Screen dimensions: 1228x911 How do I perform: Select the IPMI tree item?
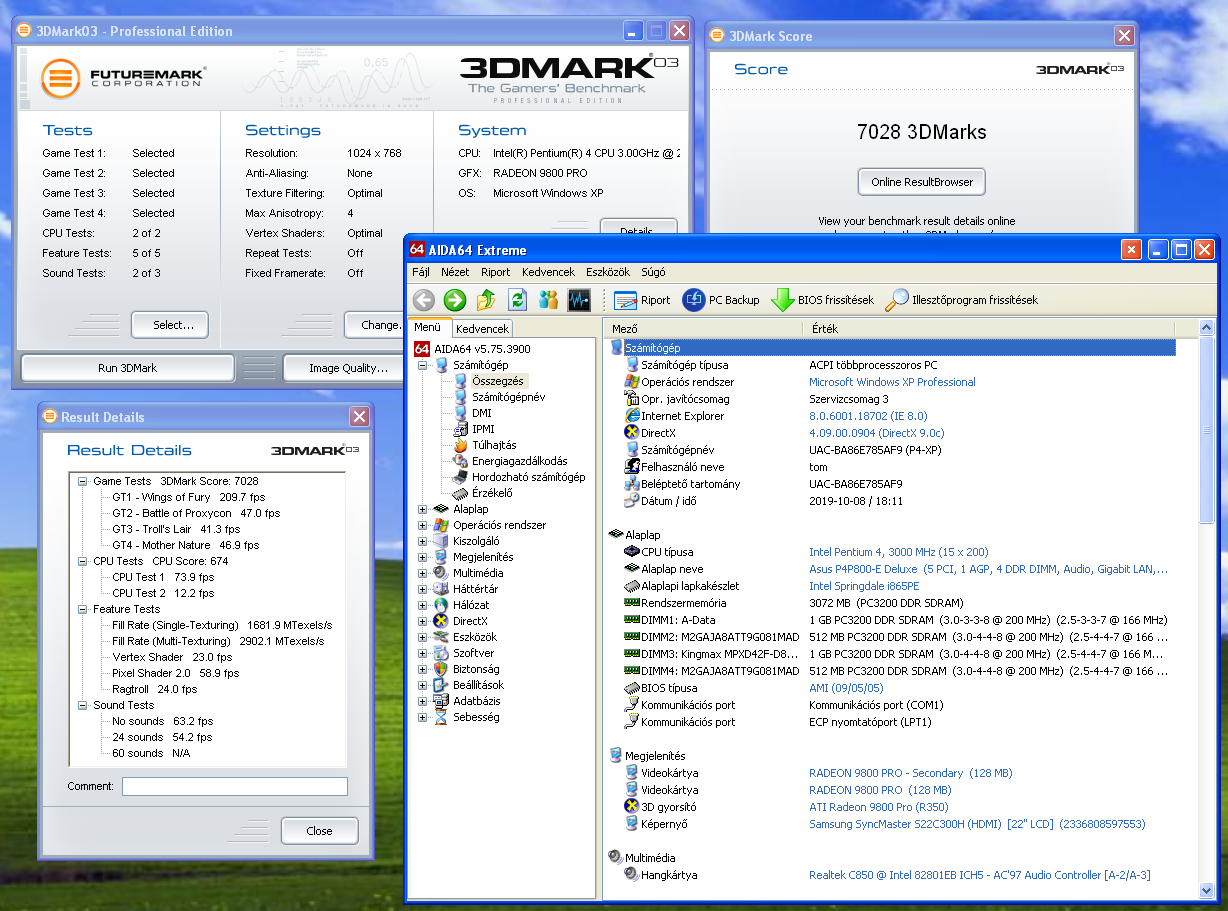(483, 429)
